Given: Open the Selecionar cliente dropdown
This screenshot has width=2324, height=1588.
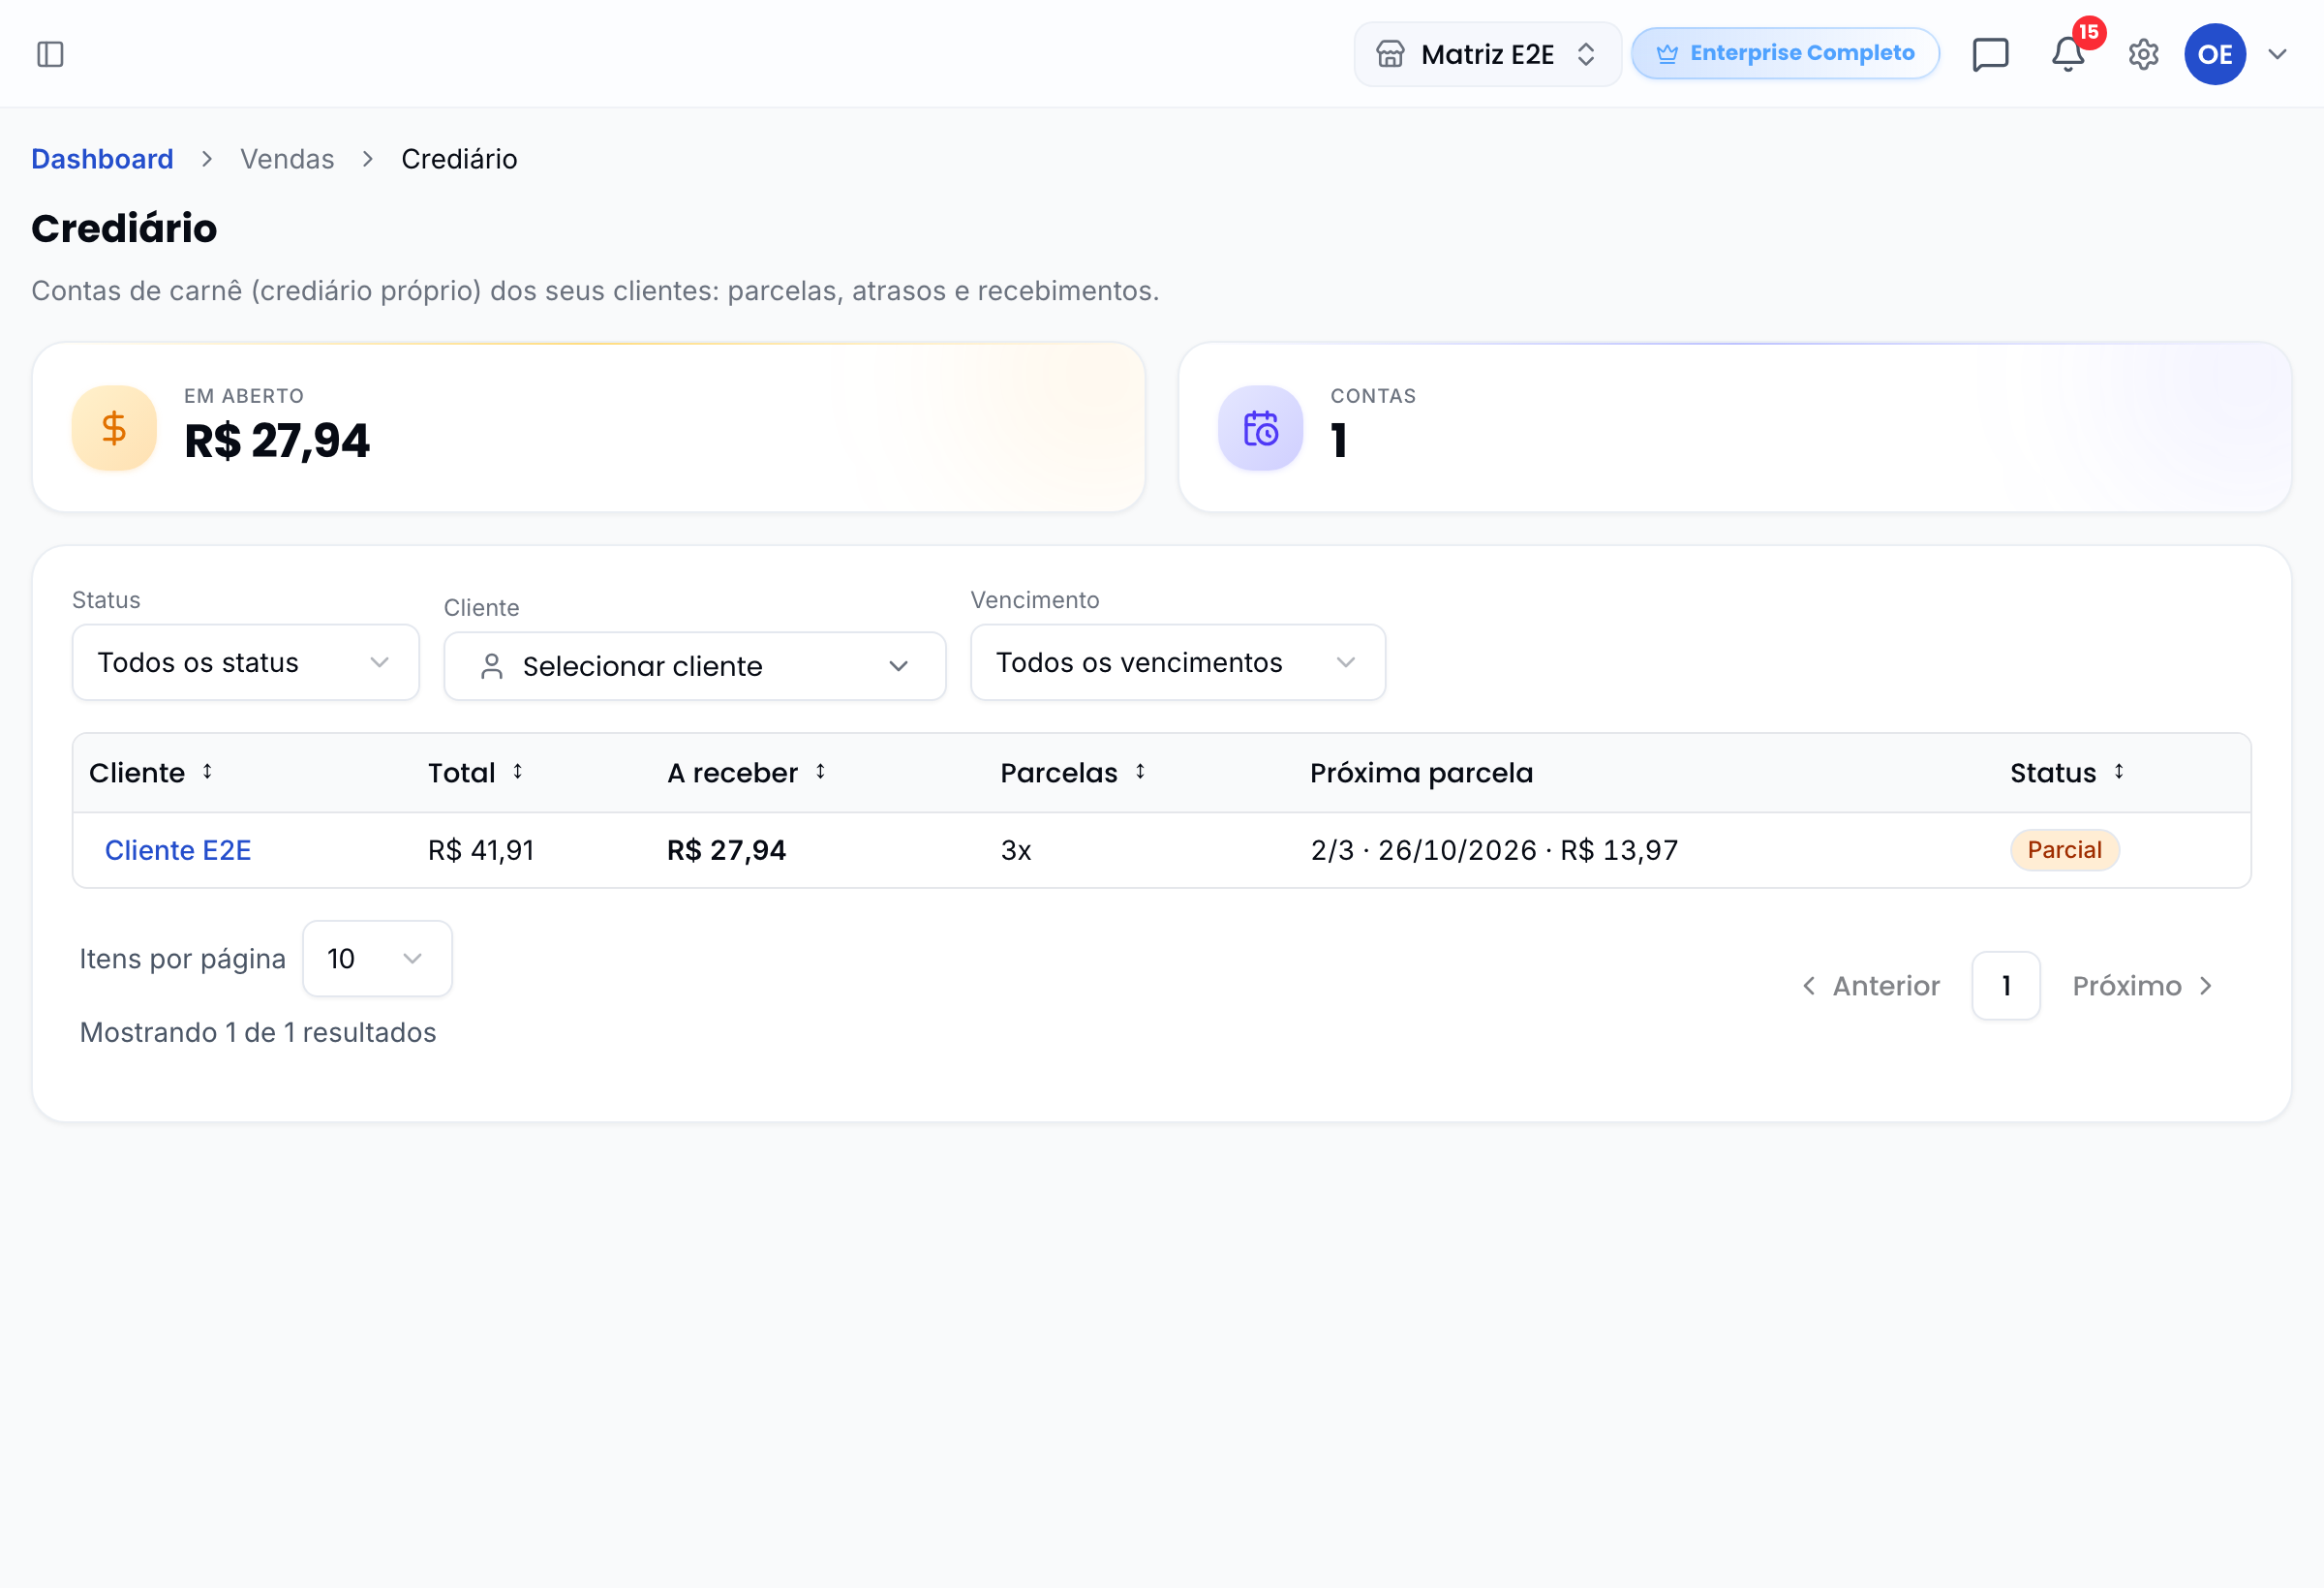Looking at the screenshot, I should (x=694, y=666).
